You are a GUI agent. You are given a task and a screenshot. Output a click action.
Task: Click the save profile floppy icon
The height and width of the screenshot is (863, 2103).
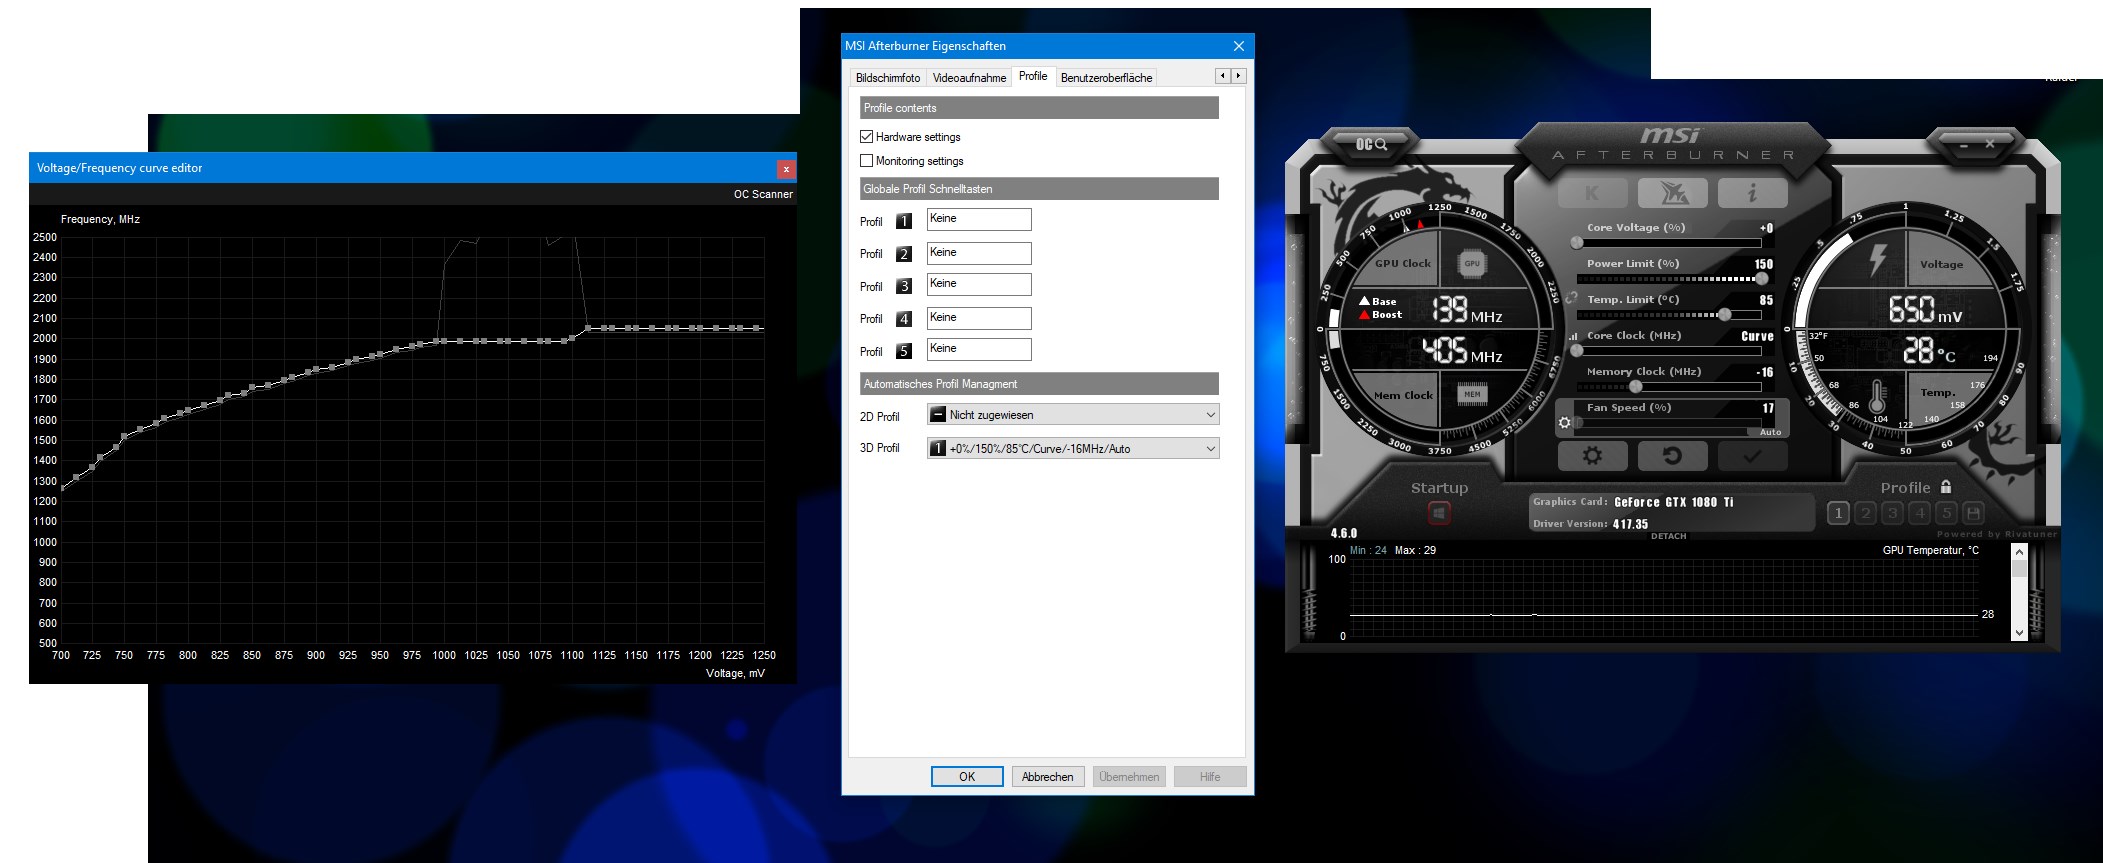(1973, 513)
